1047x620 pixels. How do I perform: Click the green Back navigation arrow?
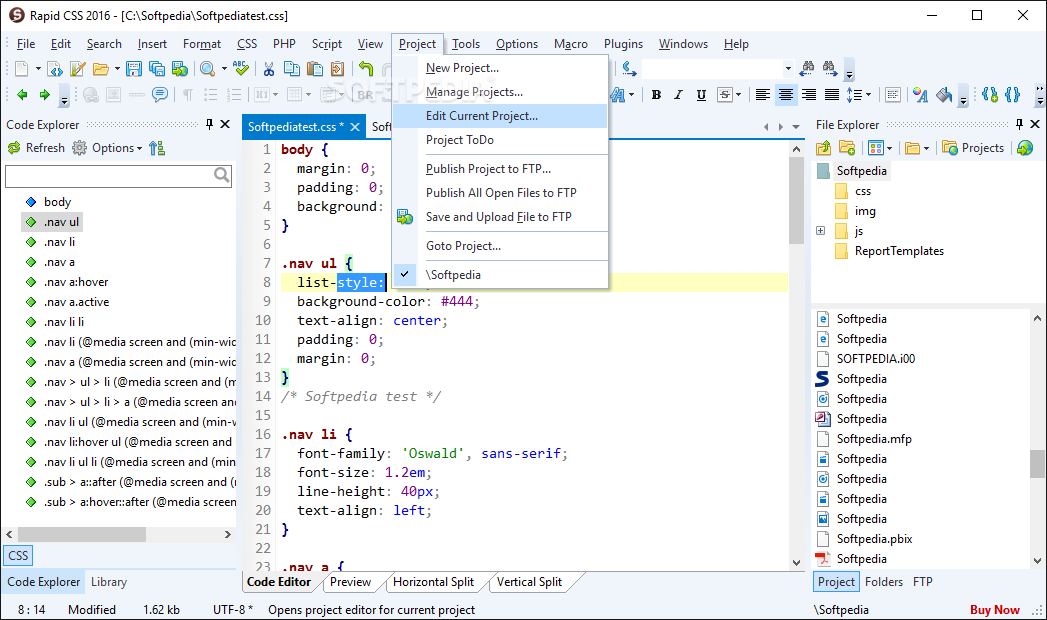22,95
